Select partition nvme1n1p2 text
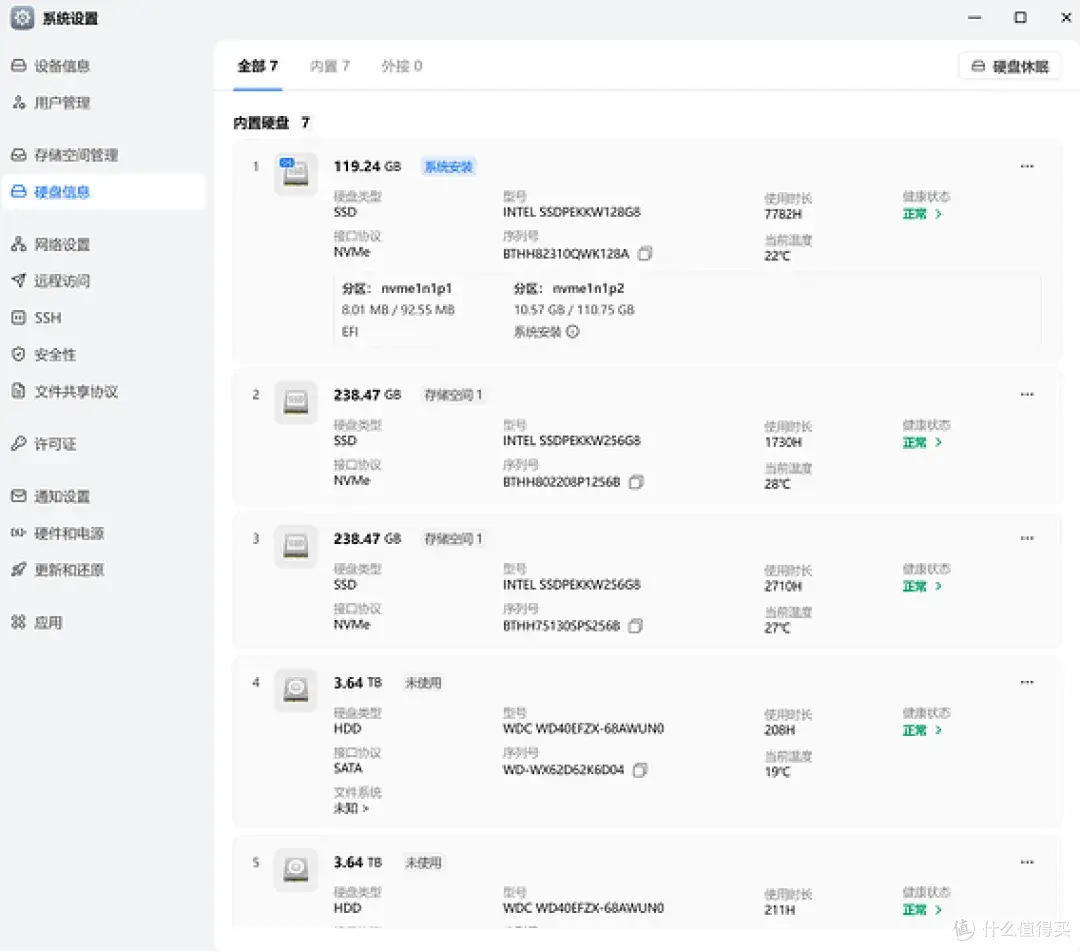Viewport: 1080px width, 951px height. click(588, 289)
